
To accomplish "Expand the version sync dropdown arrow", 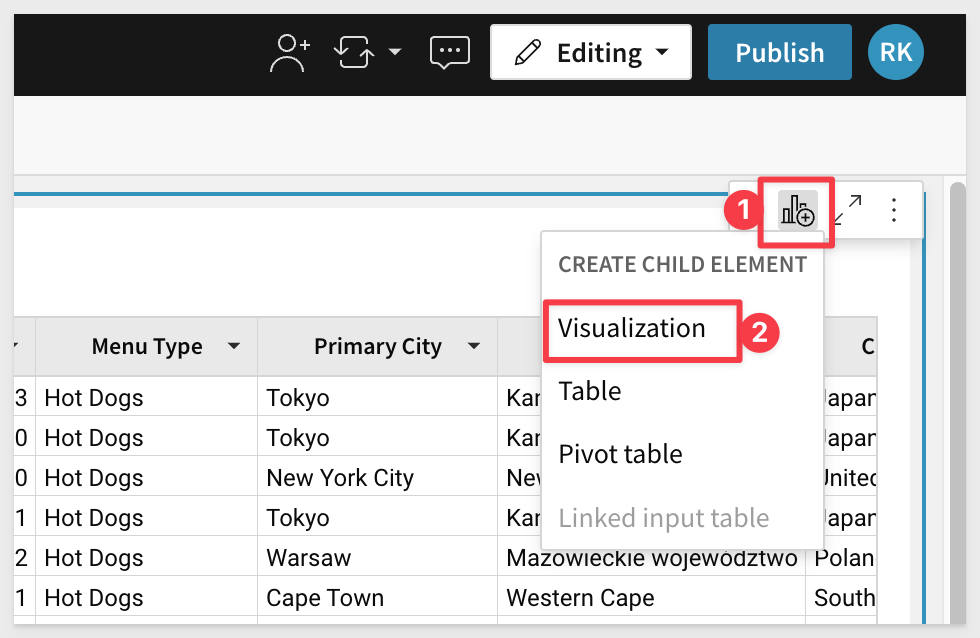I will point(395,52).
